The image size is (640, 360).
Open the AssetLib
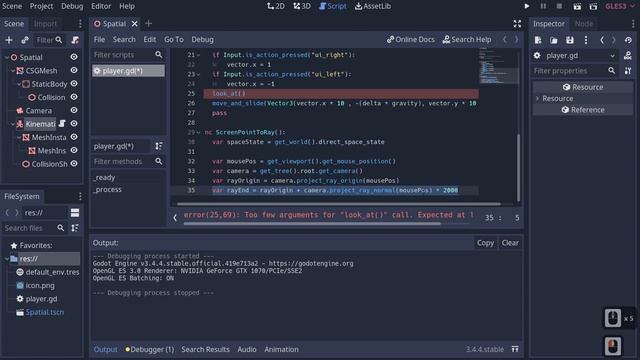tap(373, 6)
